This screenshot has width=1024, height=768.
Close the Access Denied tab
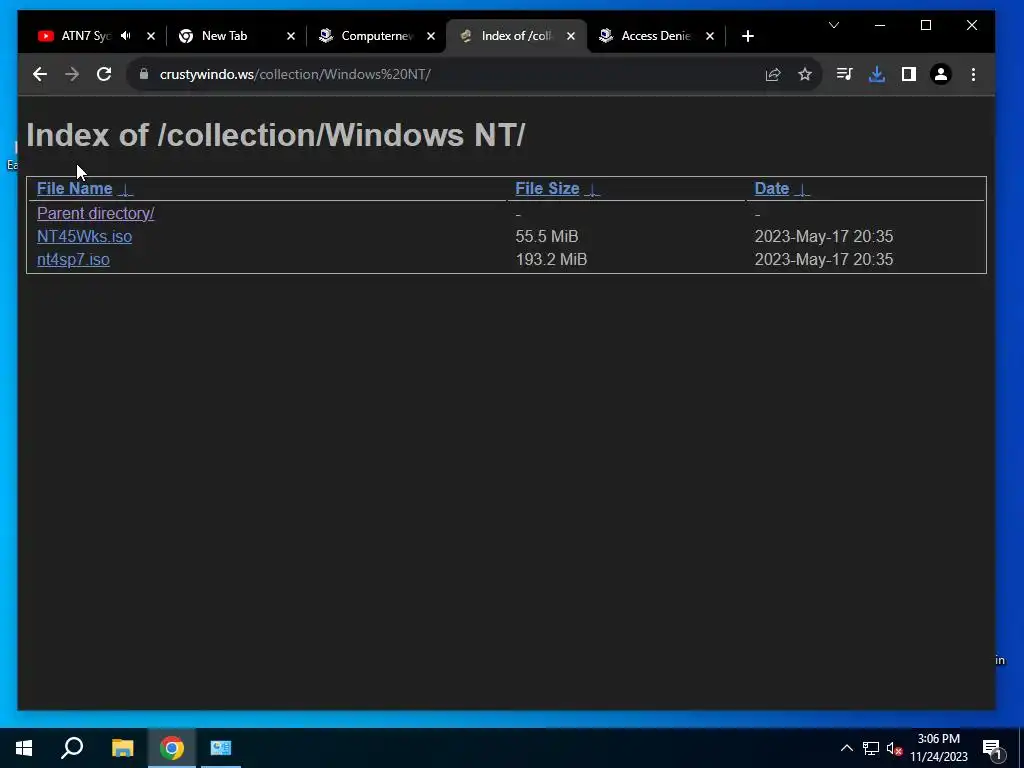(x=710, y=36)
